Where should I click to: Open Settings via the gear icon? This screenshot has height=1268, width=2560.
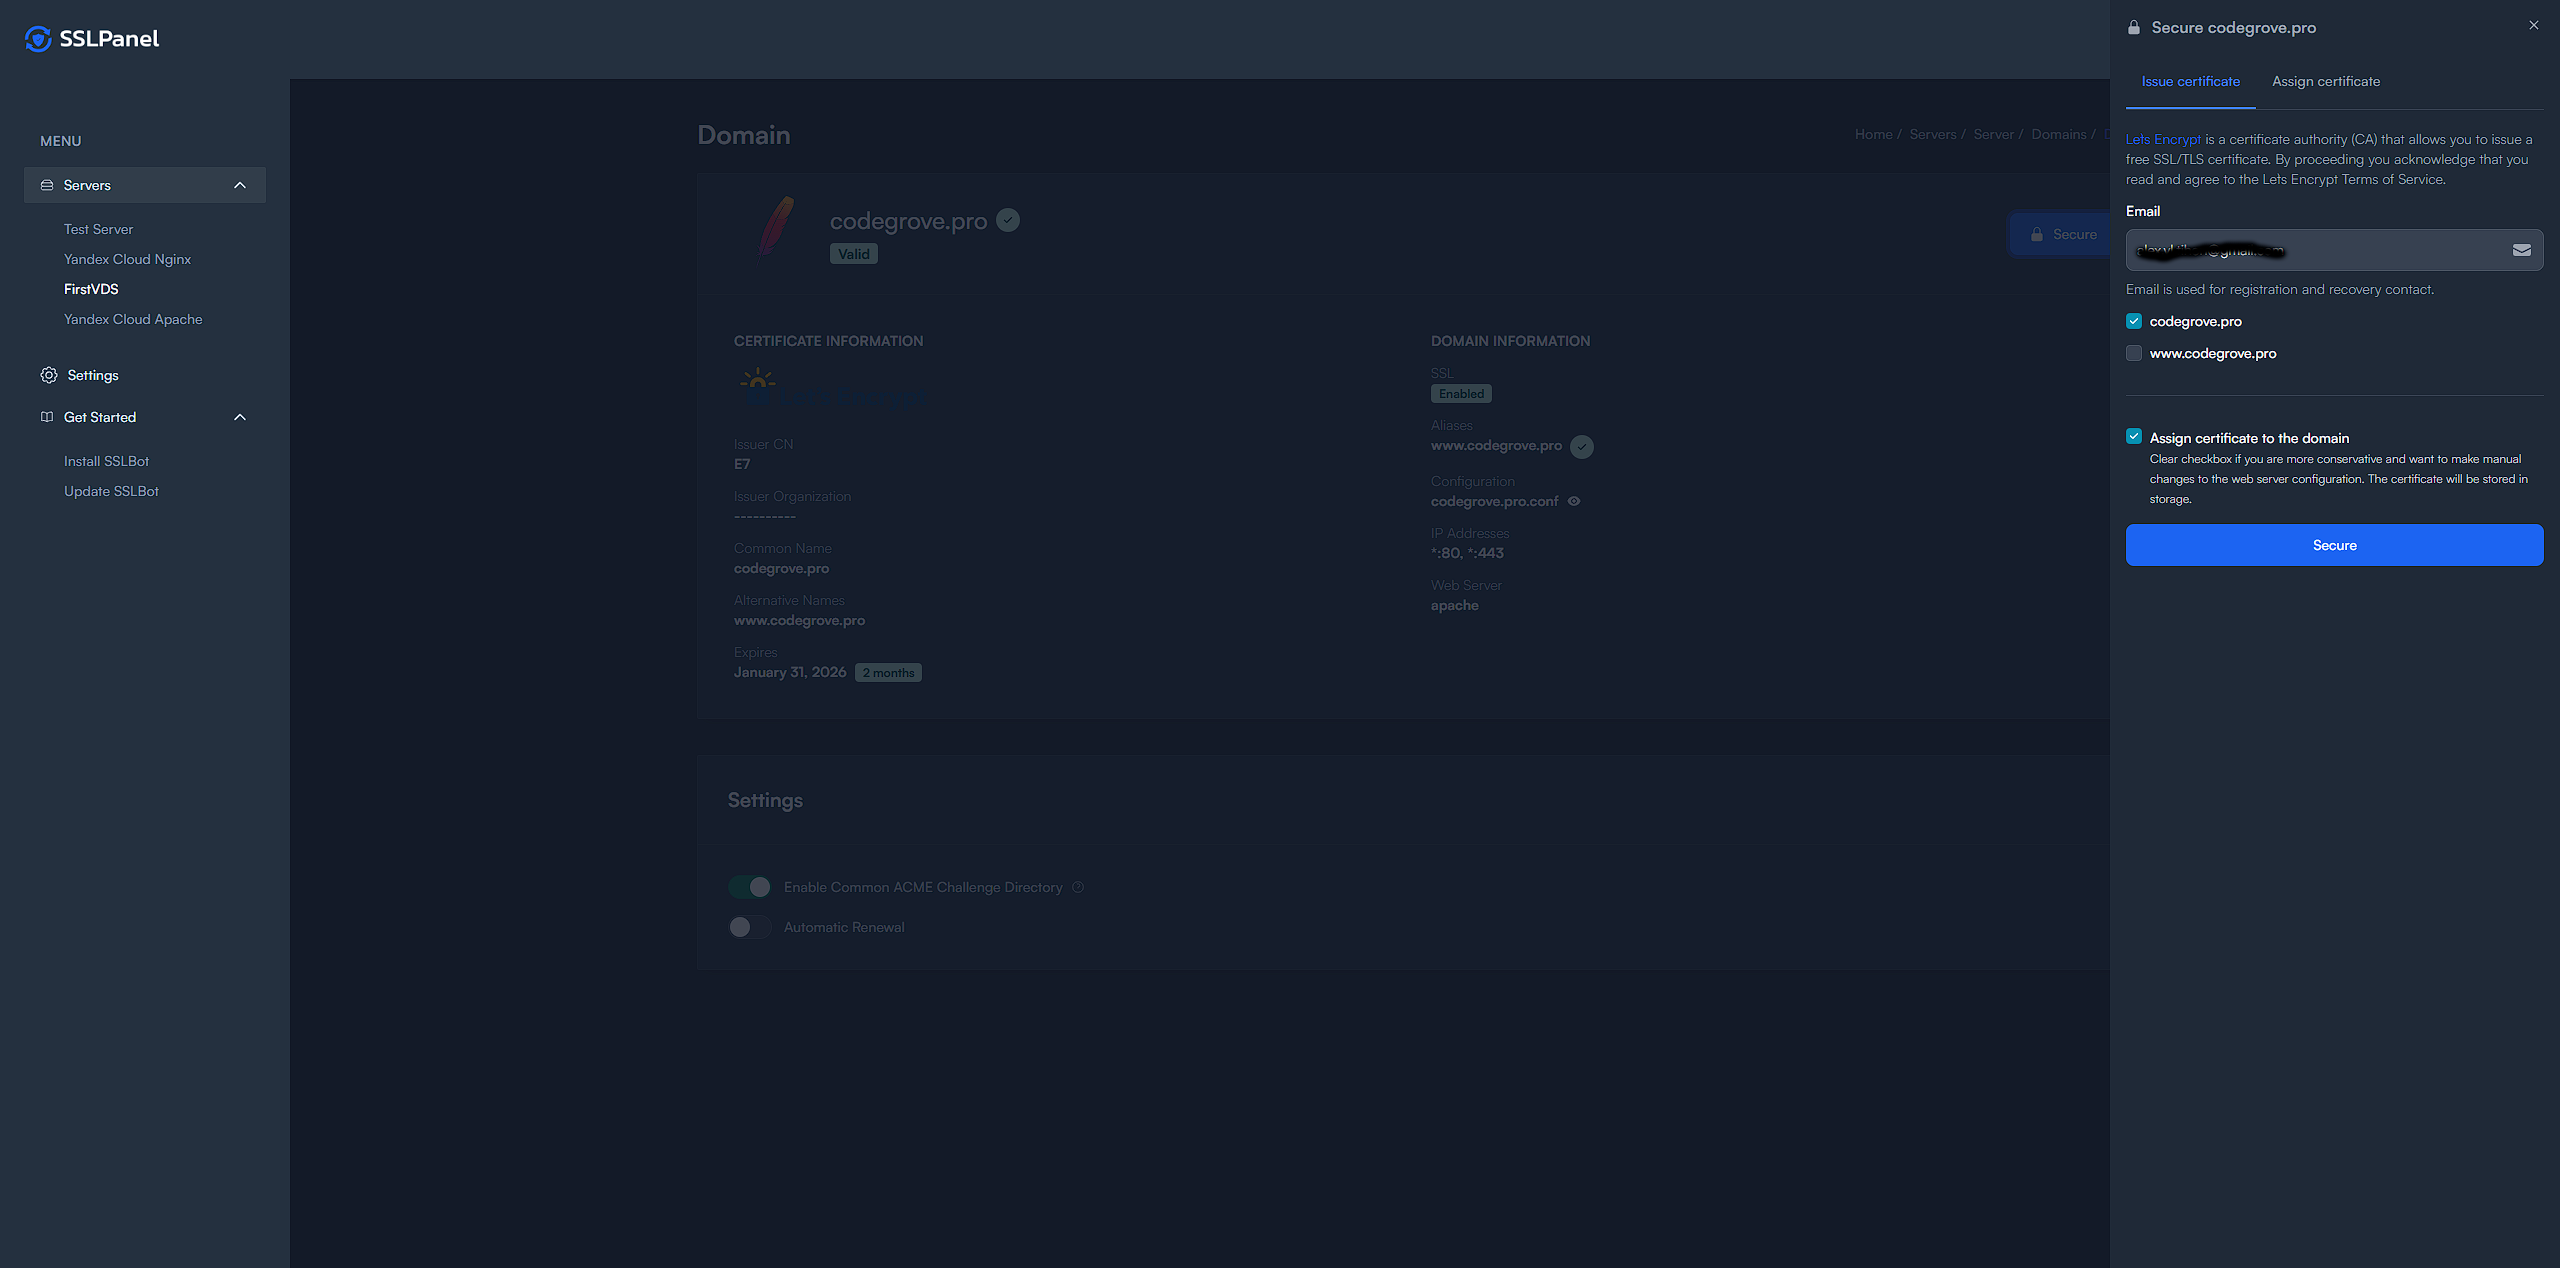[x=49, y=374]
